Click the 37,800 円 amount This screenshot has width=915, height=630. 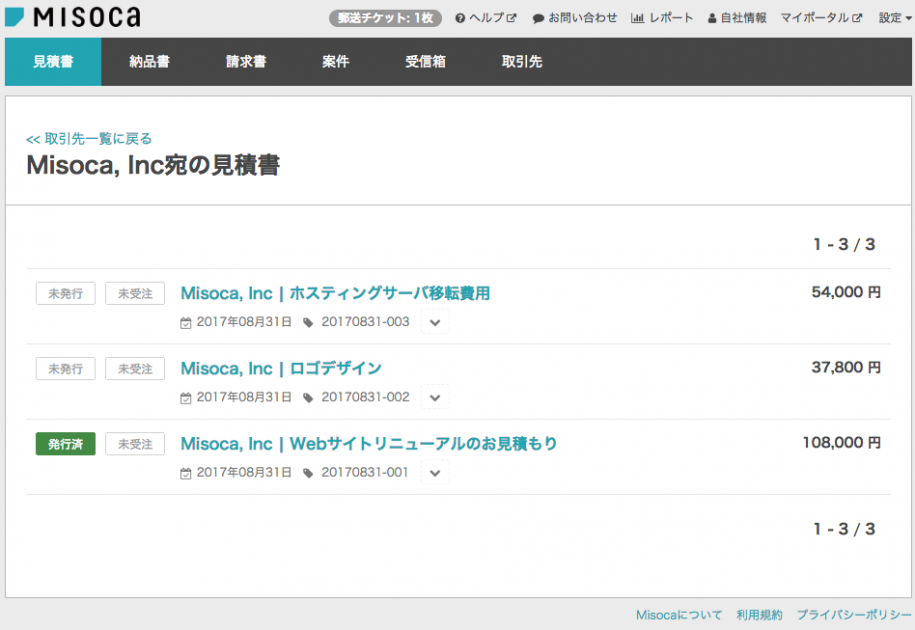click(846, 368)
